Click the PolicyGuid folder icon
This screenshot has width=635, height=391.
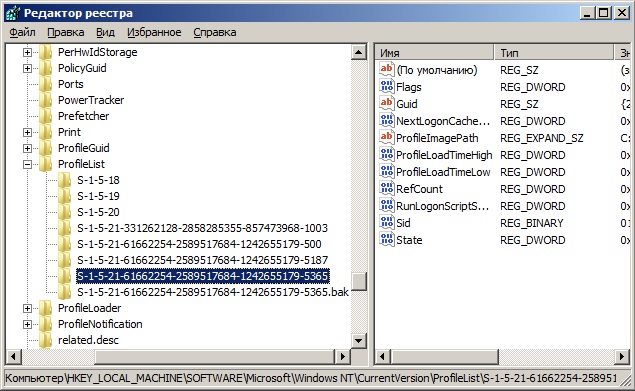[46, 68]
